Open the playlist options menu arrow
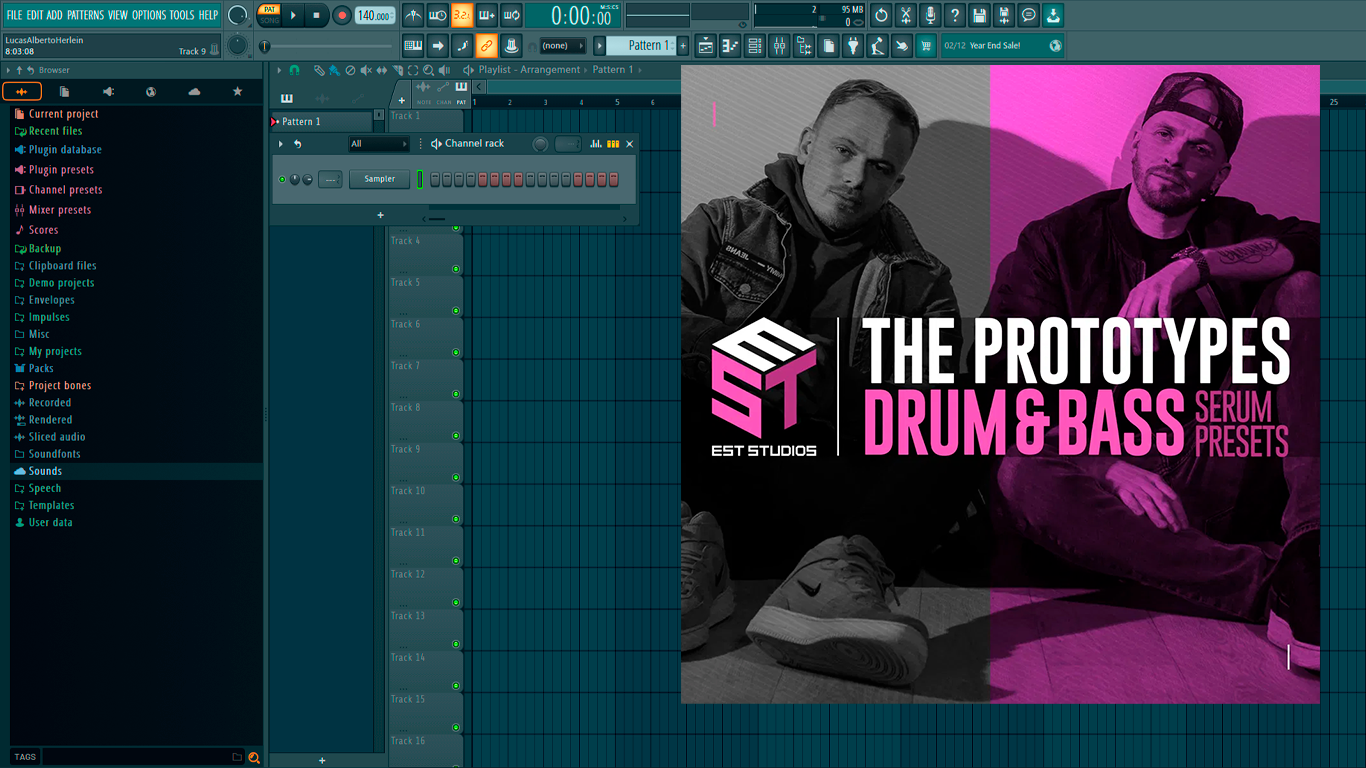The height and width of the screenshot is (768, 1366). (x=280, y=70)
